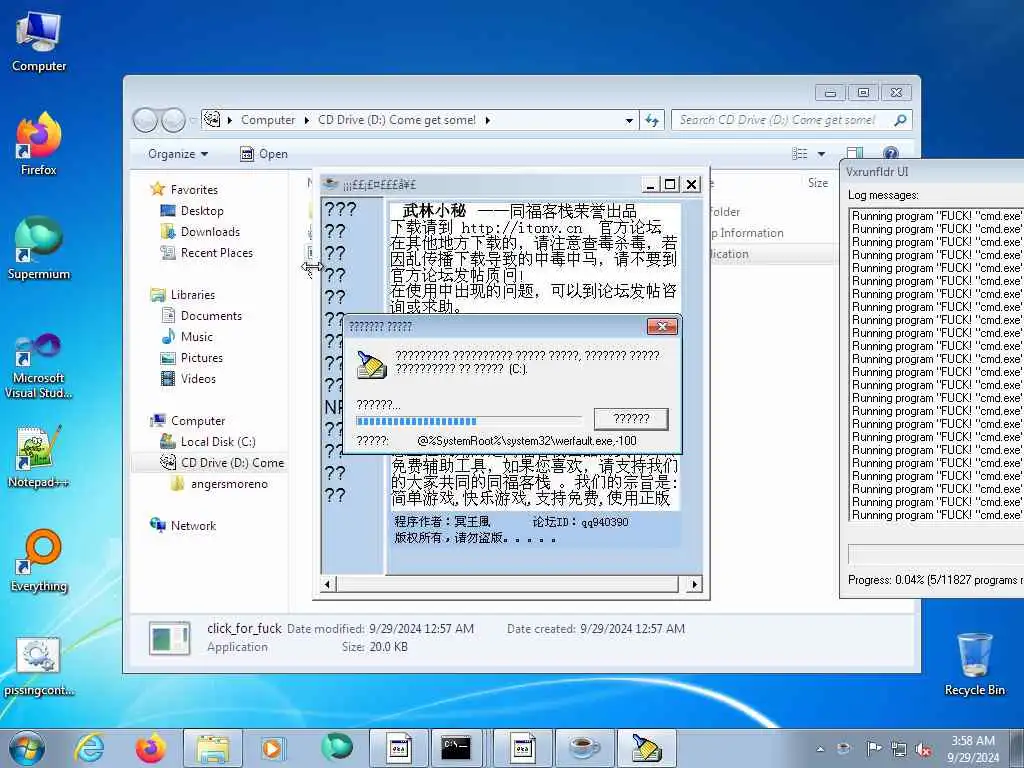Show hidden tray icons arrow

[820, 749]
